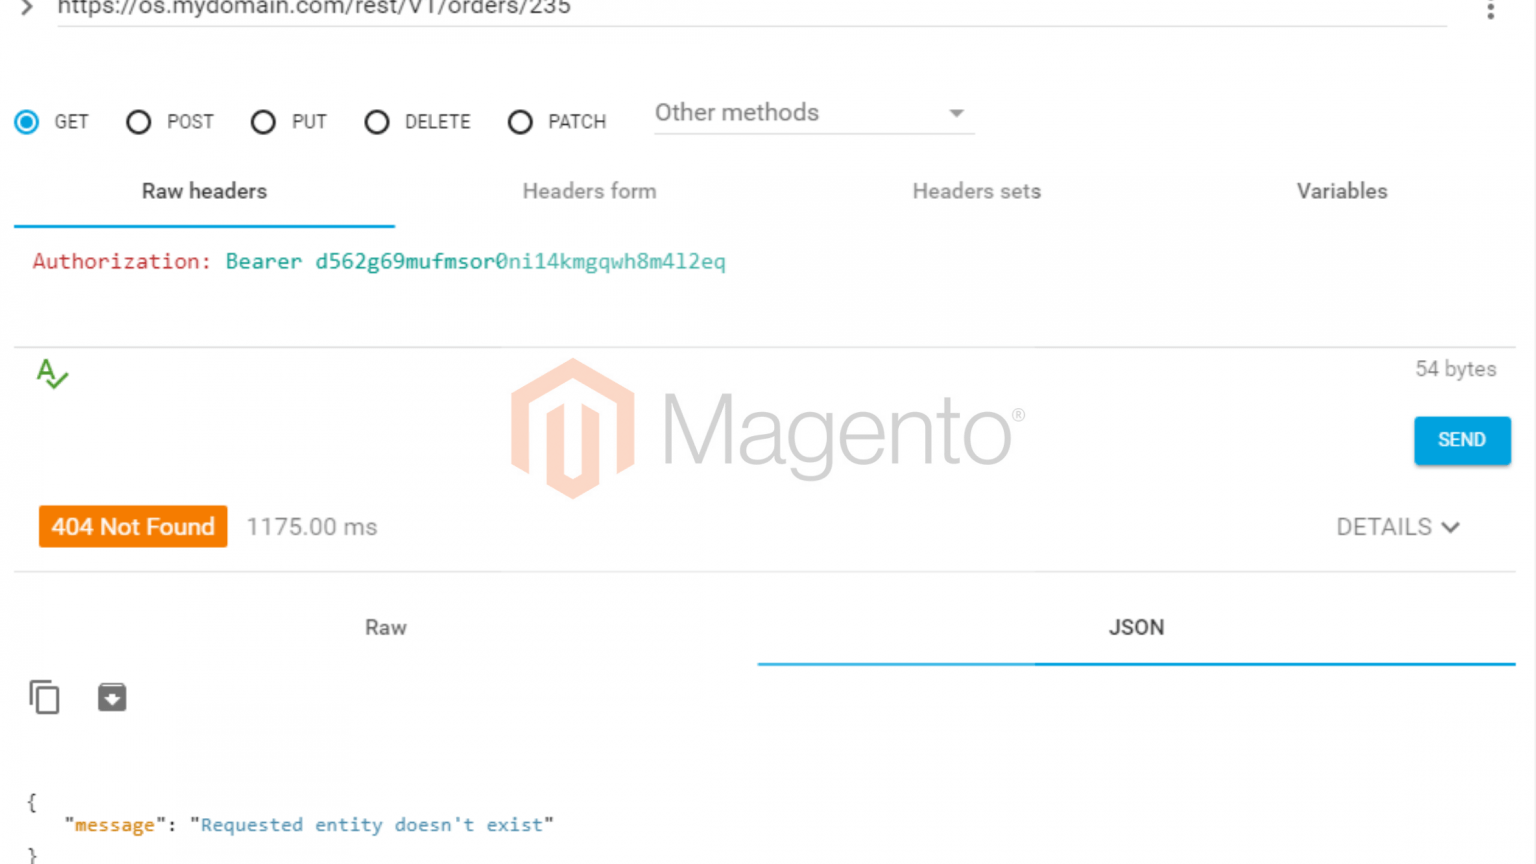1536x864 pixels.
Task: Expand the response DETAILS section
Action: [x=1398, y=527]
